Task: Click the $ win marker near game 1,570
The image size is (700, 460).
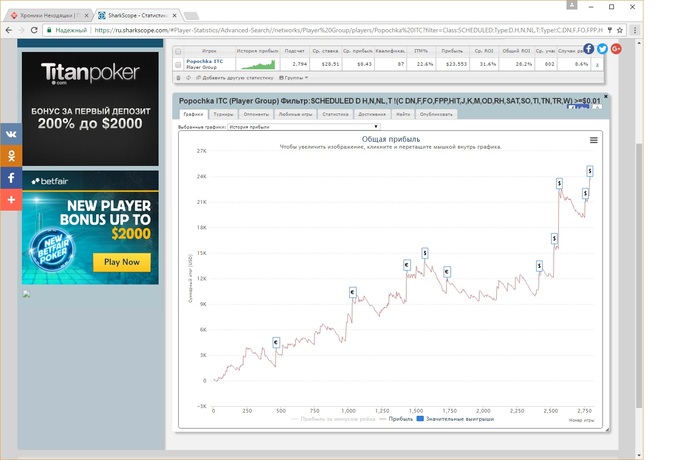Action: (425, 253)
